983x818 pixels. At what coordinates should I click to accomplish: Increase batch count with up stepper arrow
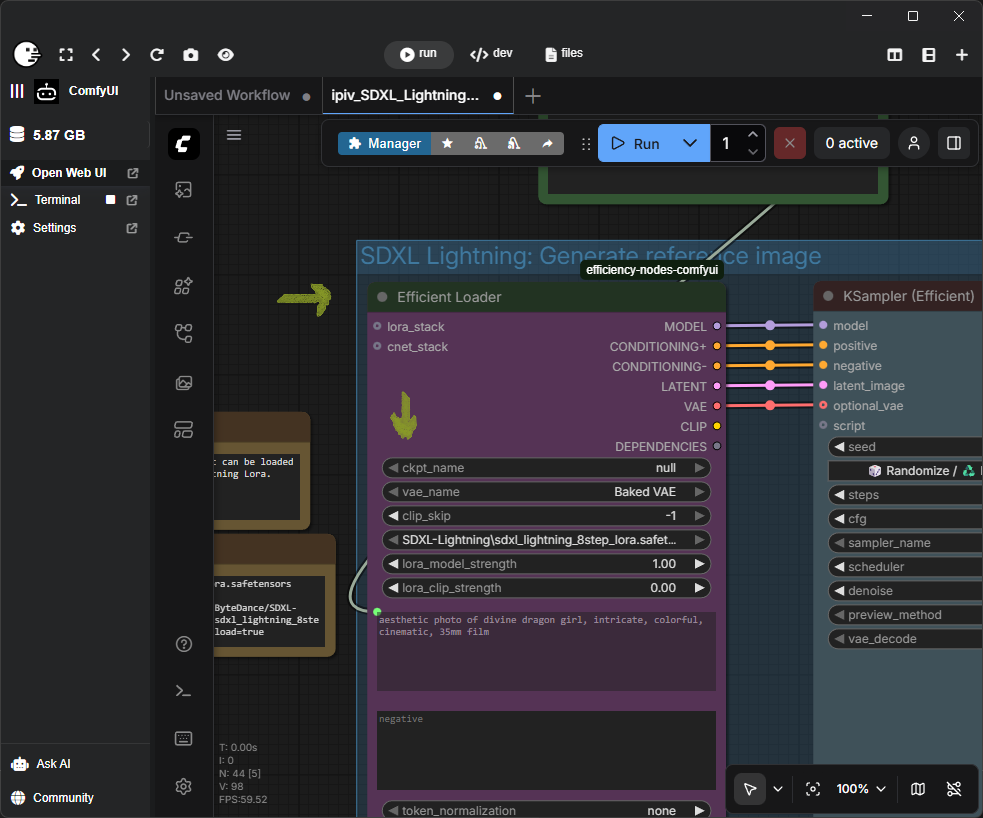coord(755,132)
